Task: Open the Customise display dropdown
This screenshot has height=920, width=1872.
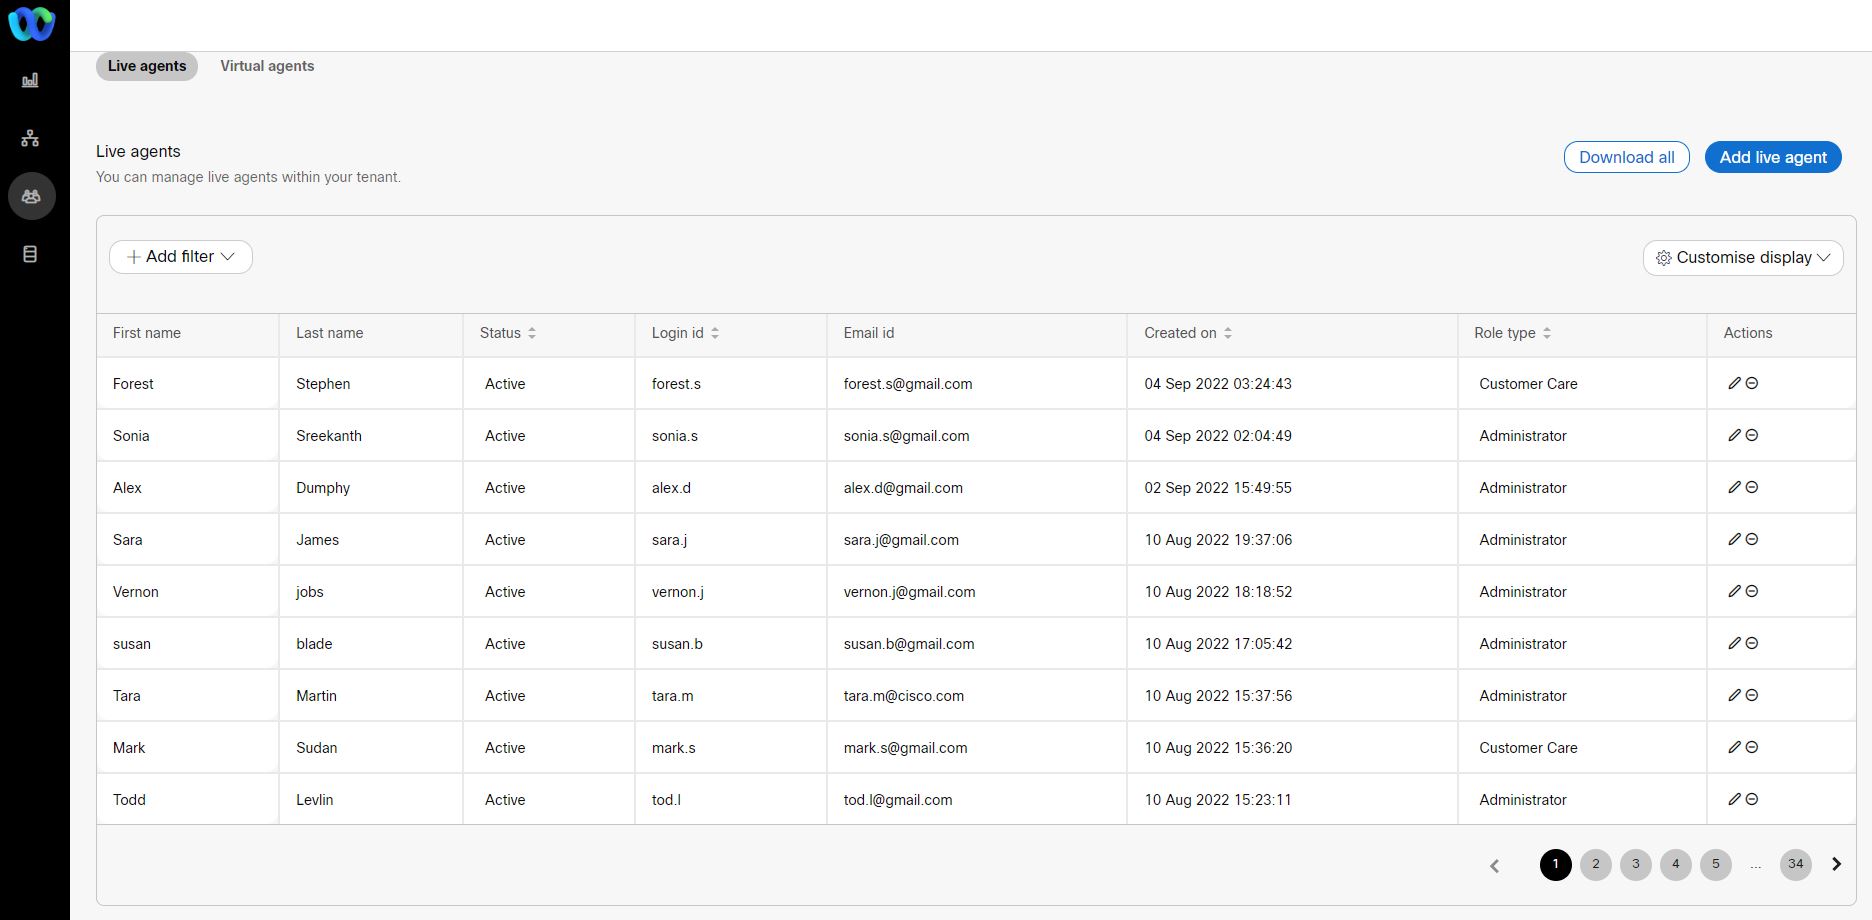Action: [x=1743, y=258]
